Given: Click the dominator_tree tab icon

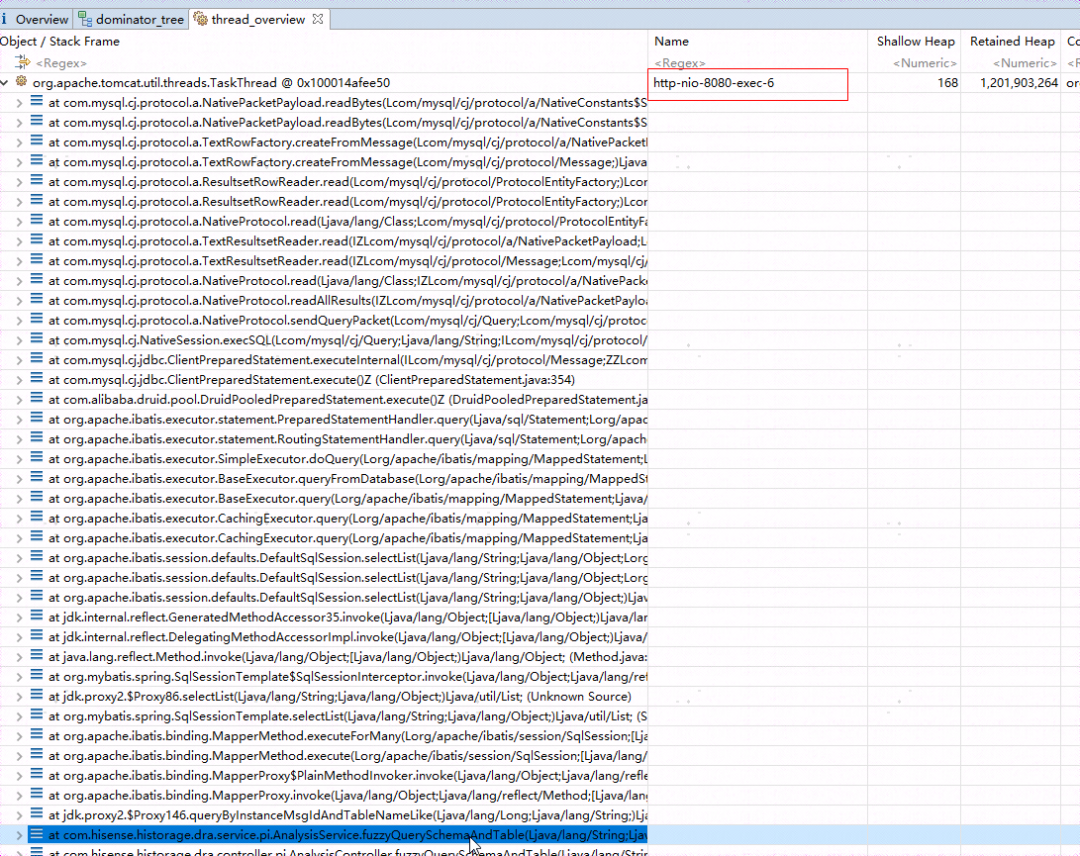Looking at the screenshot, I should click(85, 19).
